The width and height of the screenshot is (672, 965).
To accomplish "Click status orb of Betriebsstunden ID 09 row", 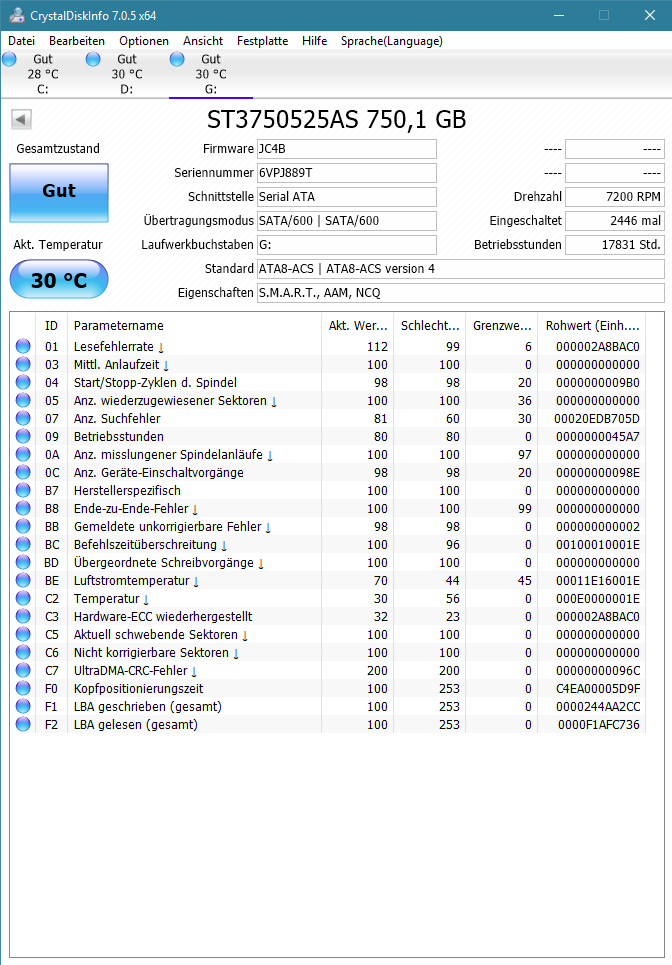I will pyautogui.click(x=23, y=436).
